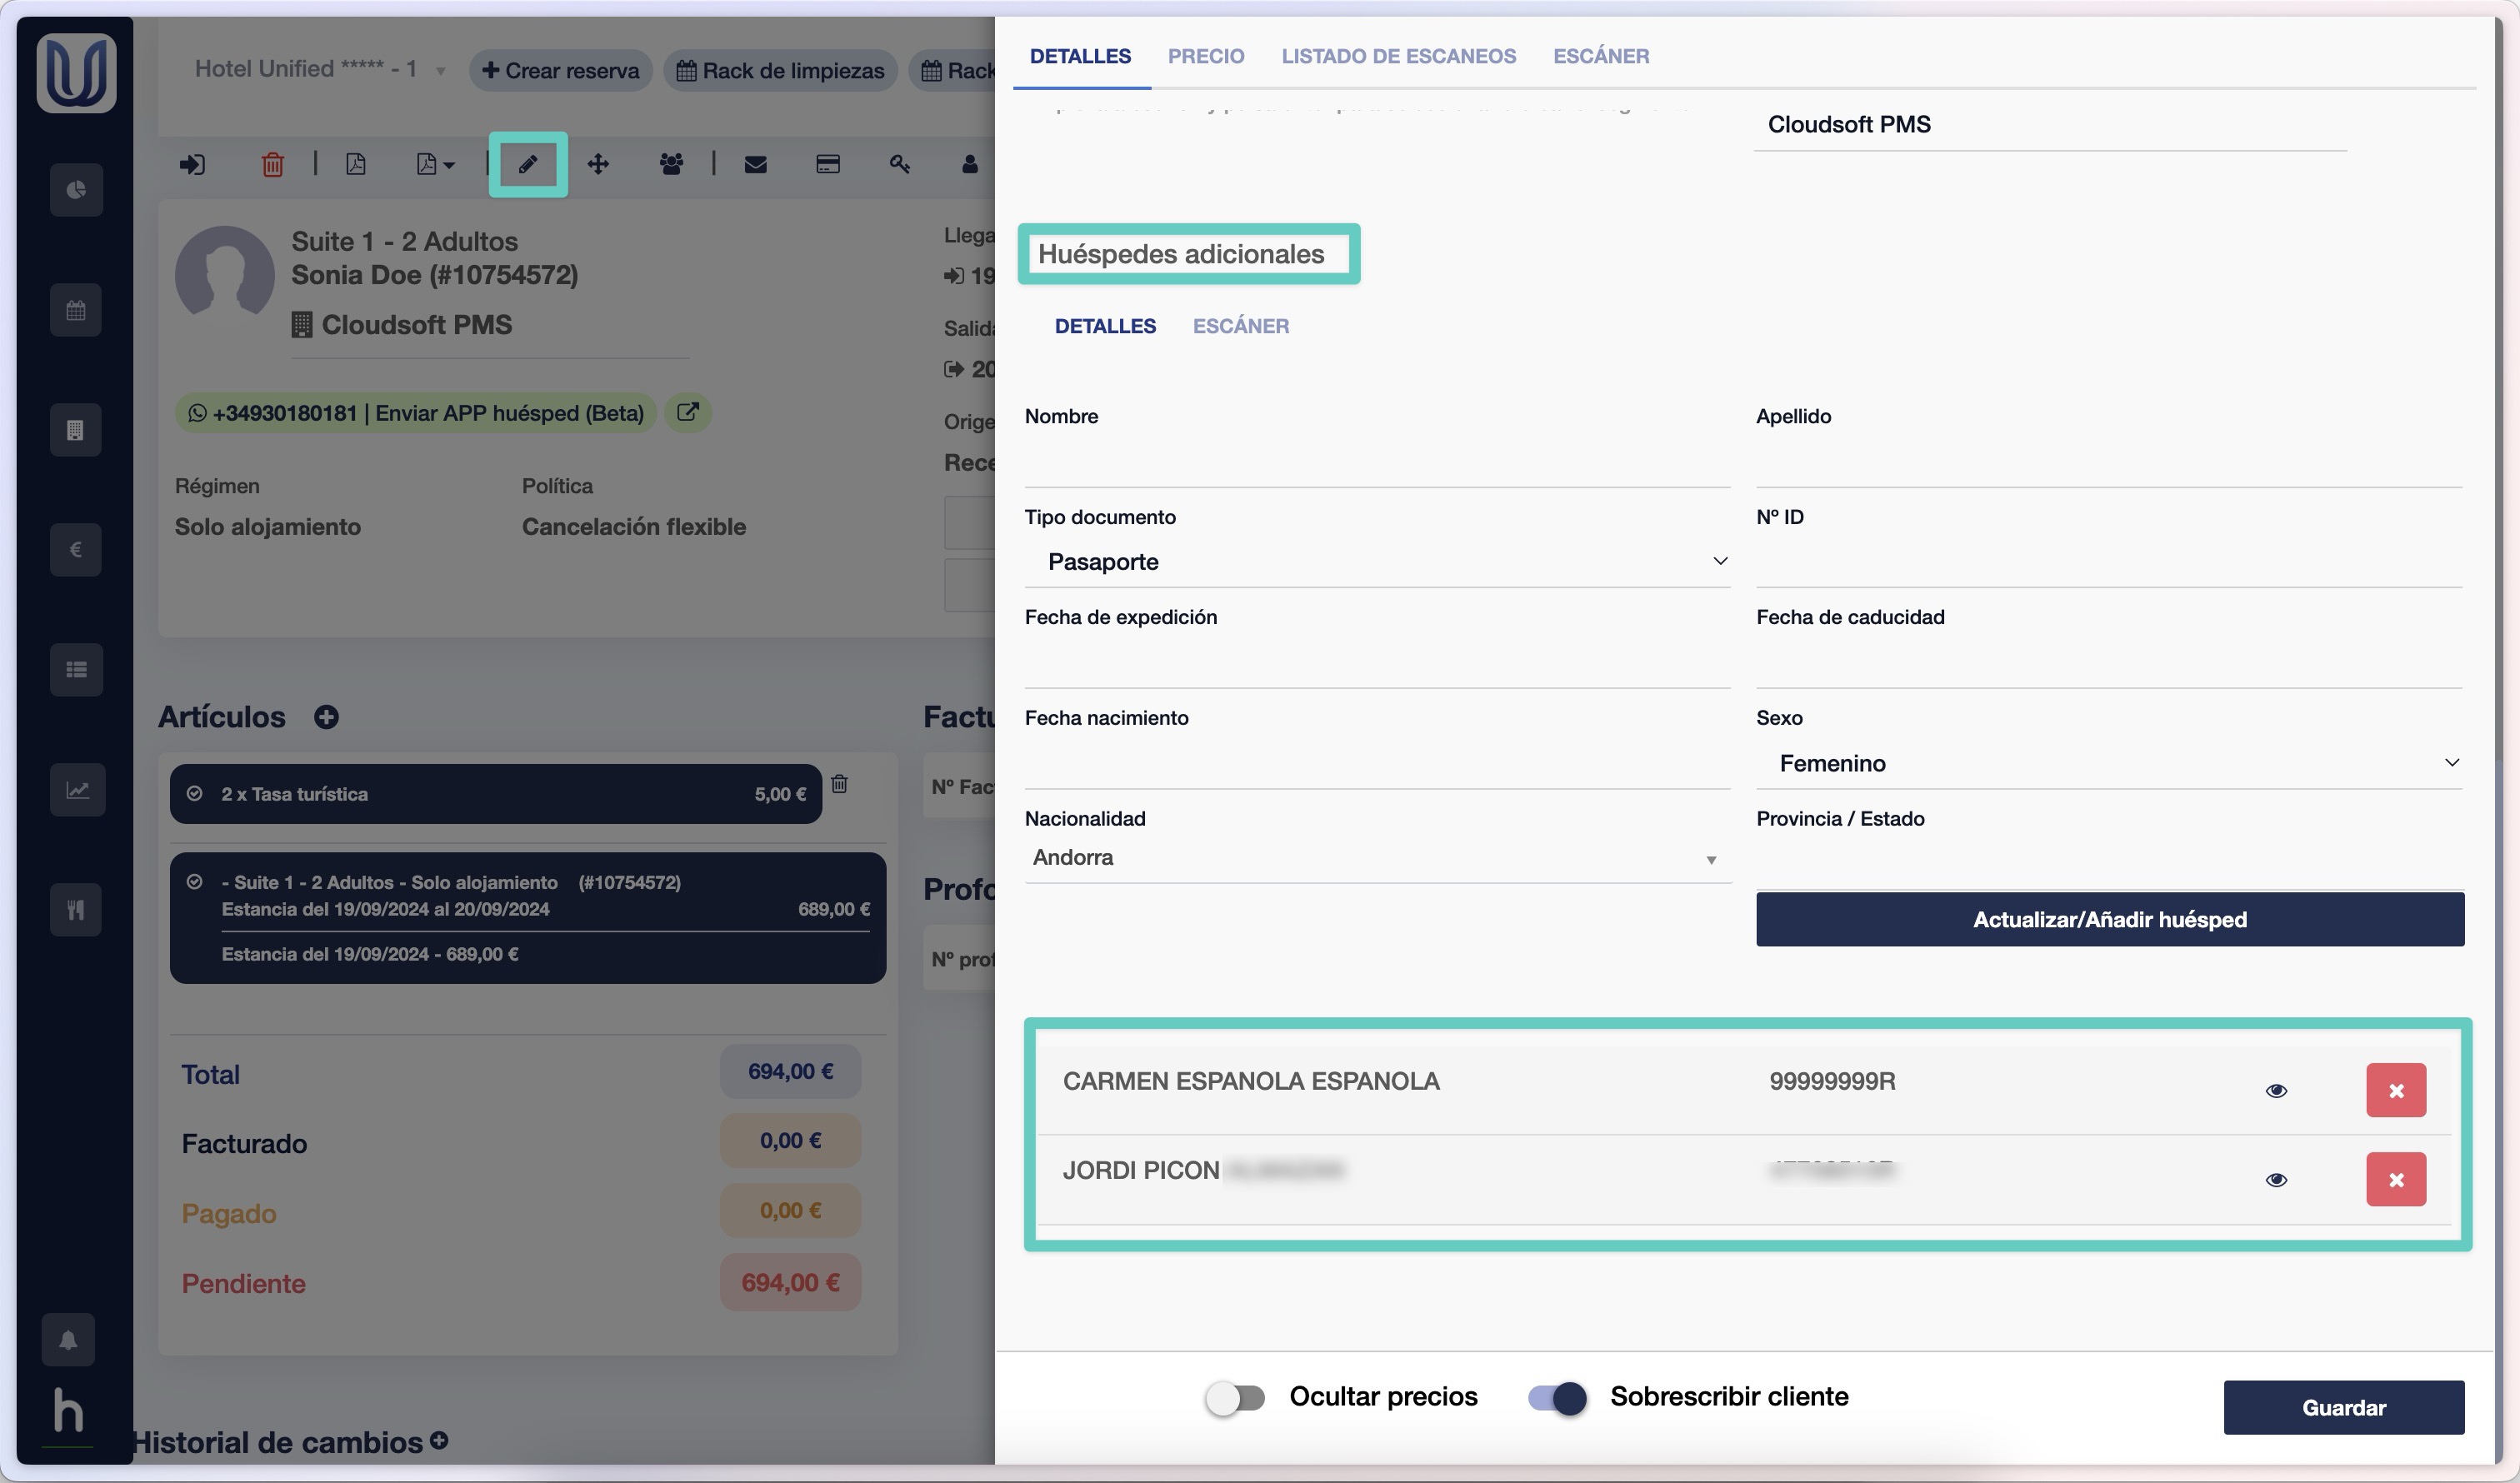This screenshot has width=2520, height=1483.
Task: Open the Tipo documento Pasaporte dropdown
Action: click(x=1377, y=562)
